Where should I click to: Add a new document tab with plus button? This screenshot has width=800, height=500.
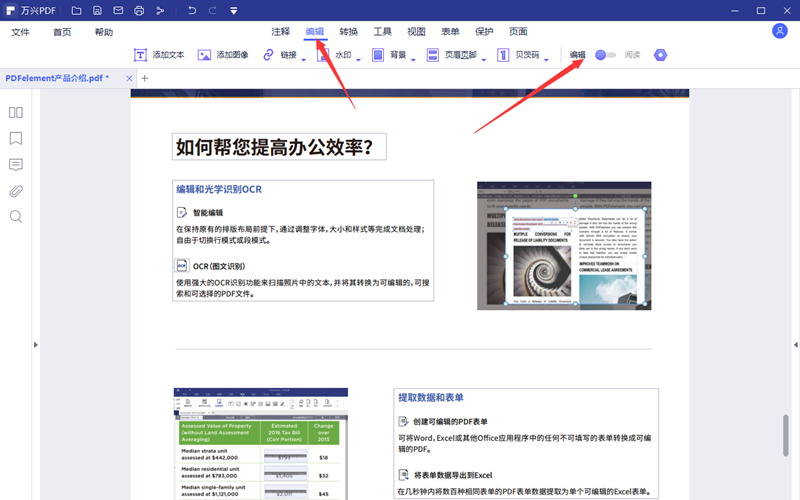coord(144,78)
